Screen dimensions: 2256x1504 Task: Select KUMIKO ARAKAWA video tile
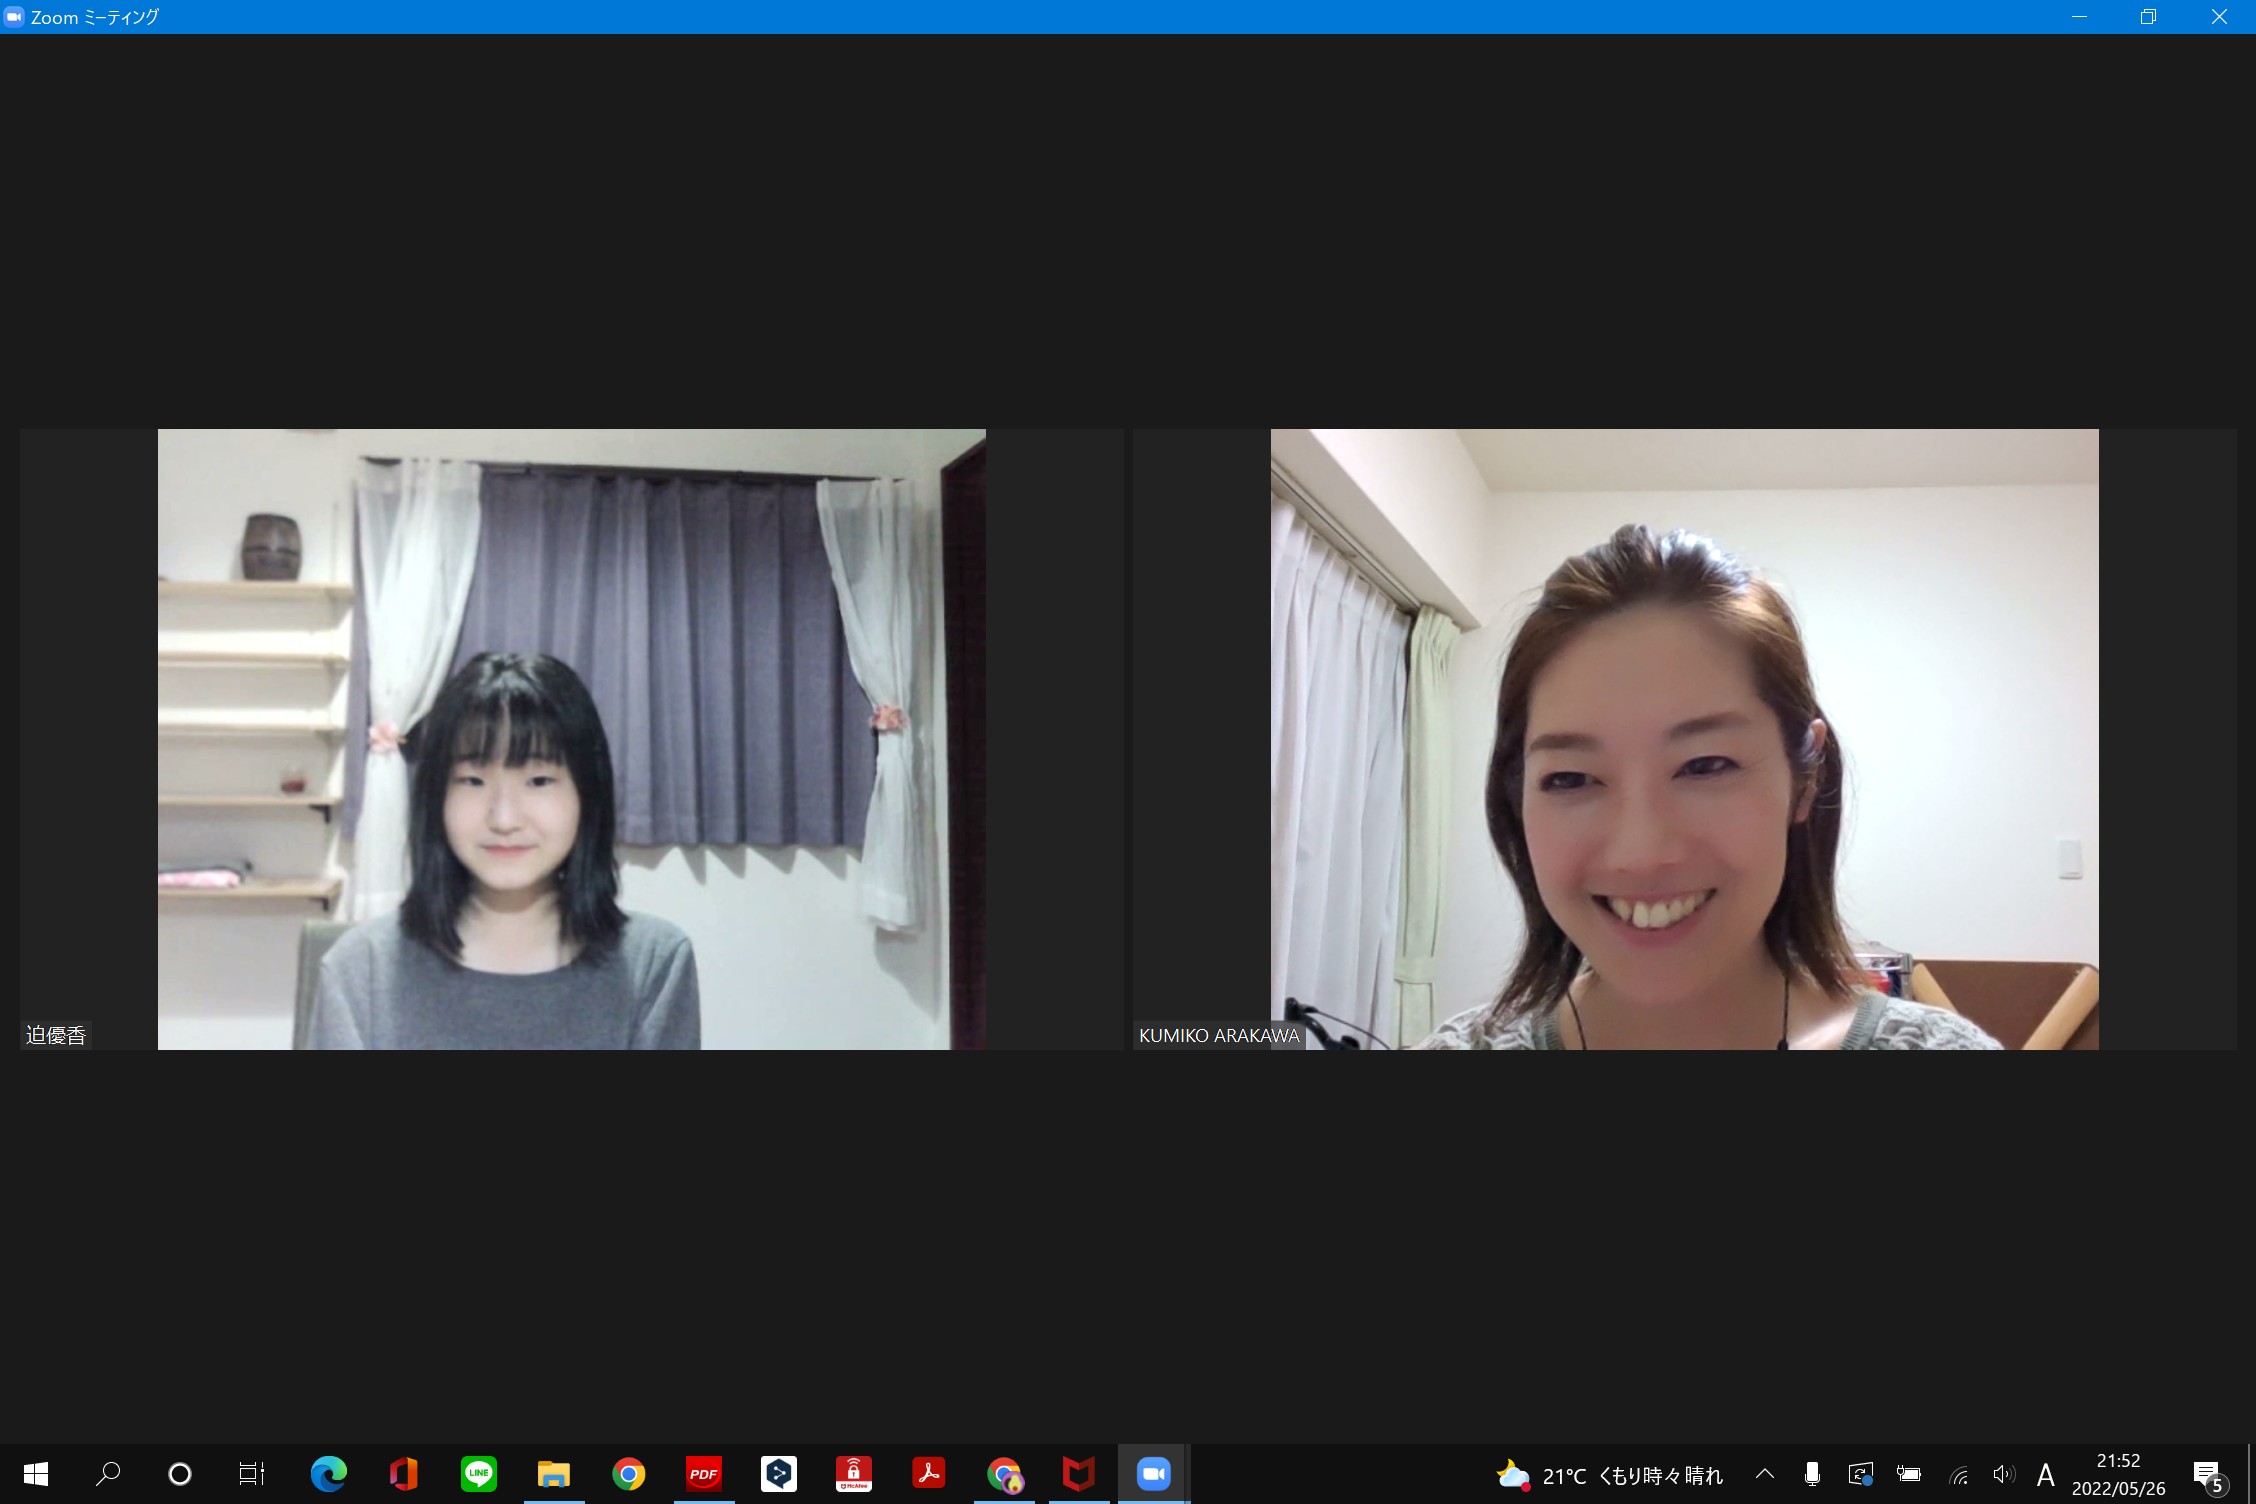[1684, 739]
